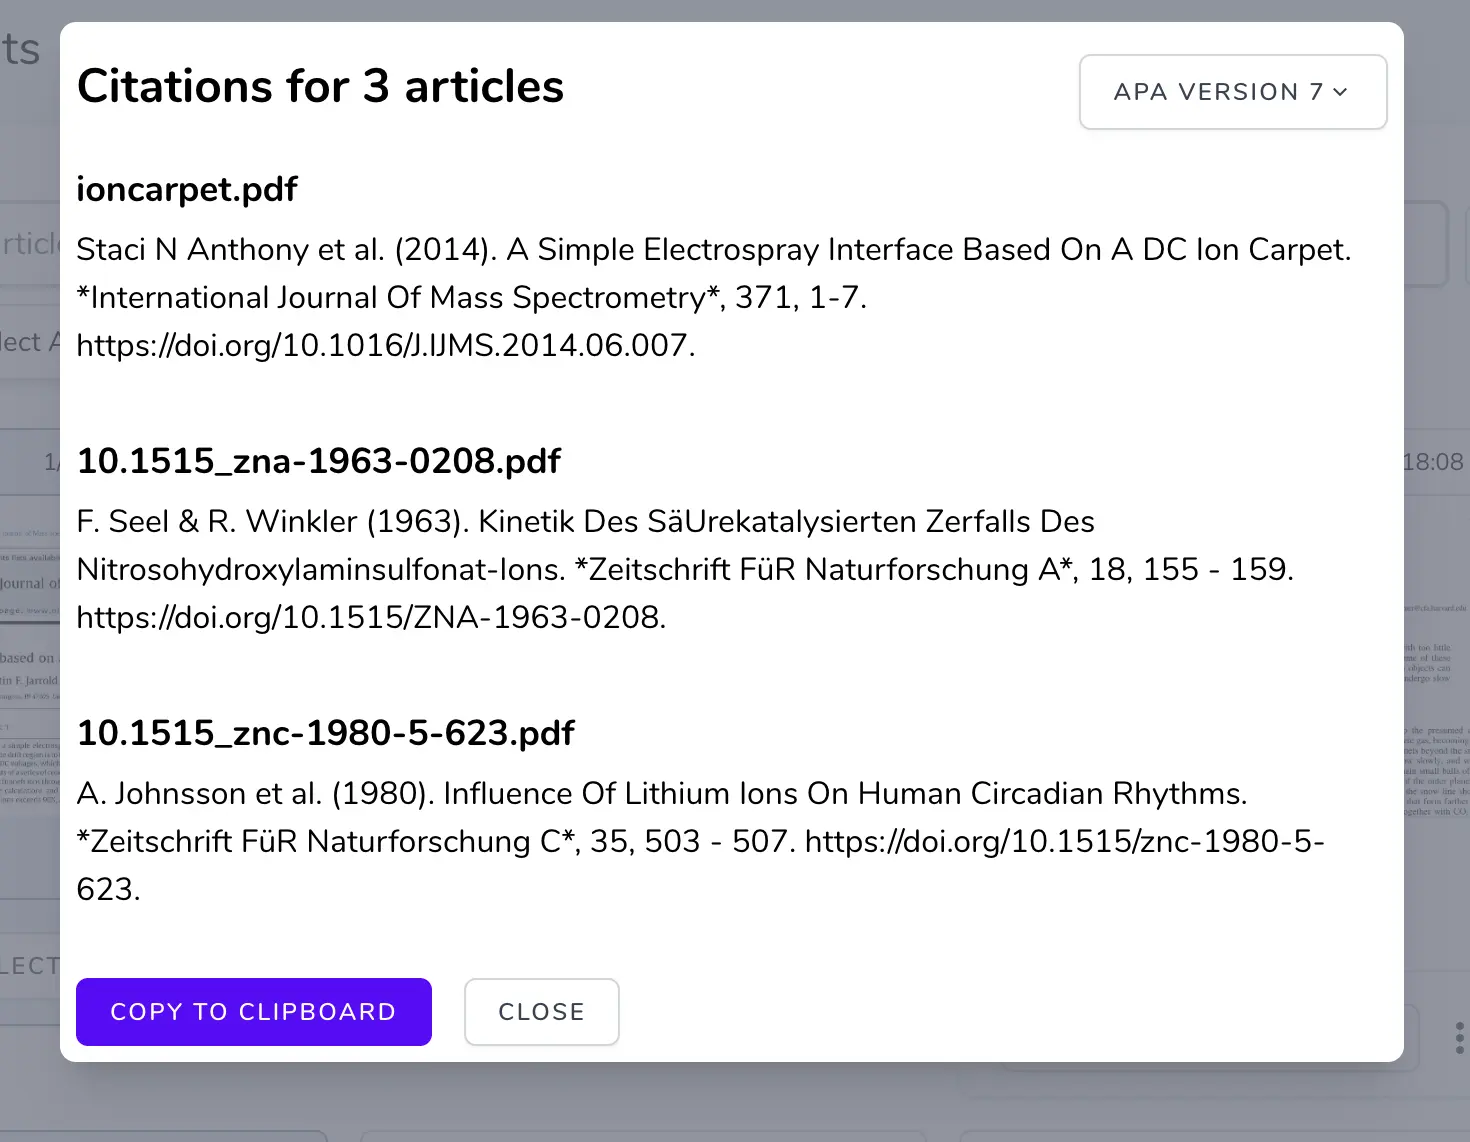Viewport: 1470px width, 1142px height.
Task: Click the 18:08 timestamp in the background page
Action: [x=1434, y=461]
